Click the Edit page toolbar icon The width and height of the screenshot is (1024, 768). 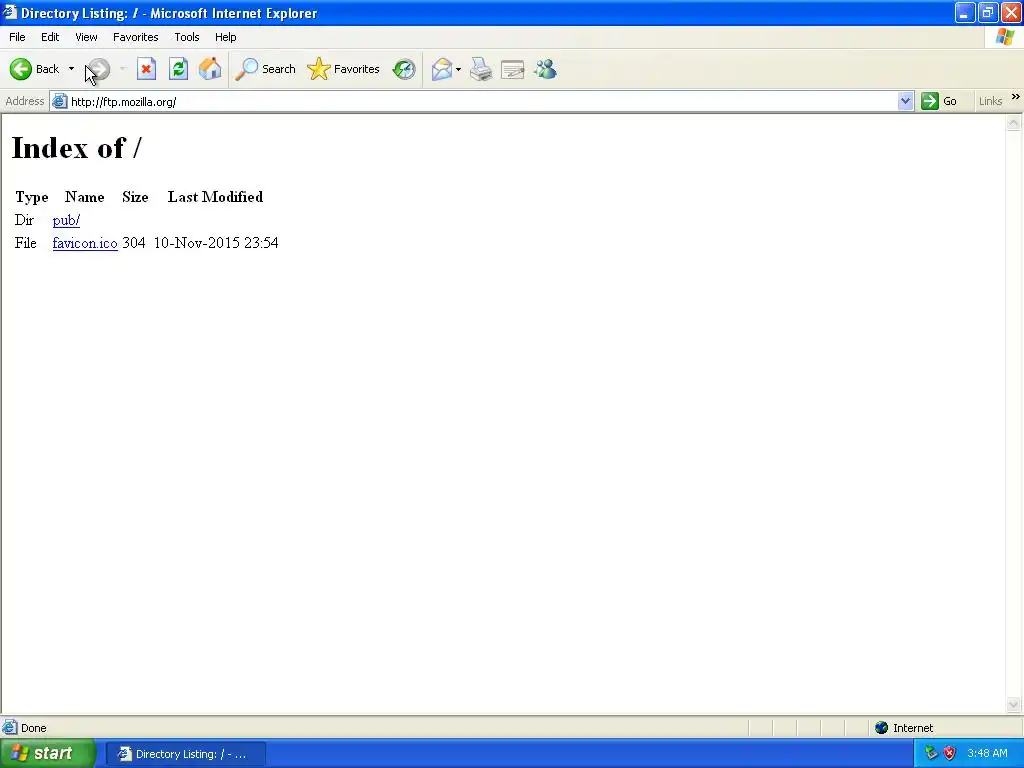pyautogui.click(x=513, y=69)
